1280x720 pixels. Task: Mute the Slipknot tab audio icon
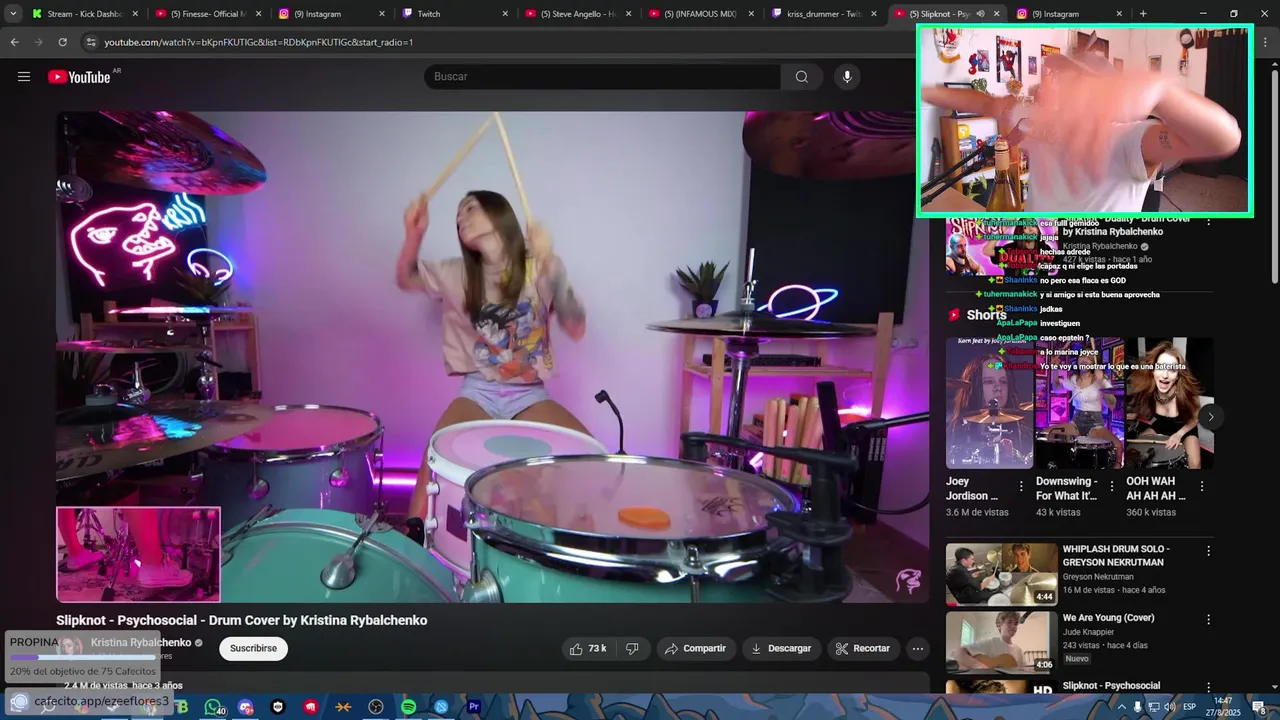tap(980, 14)
